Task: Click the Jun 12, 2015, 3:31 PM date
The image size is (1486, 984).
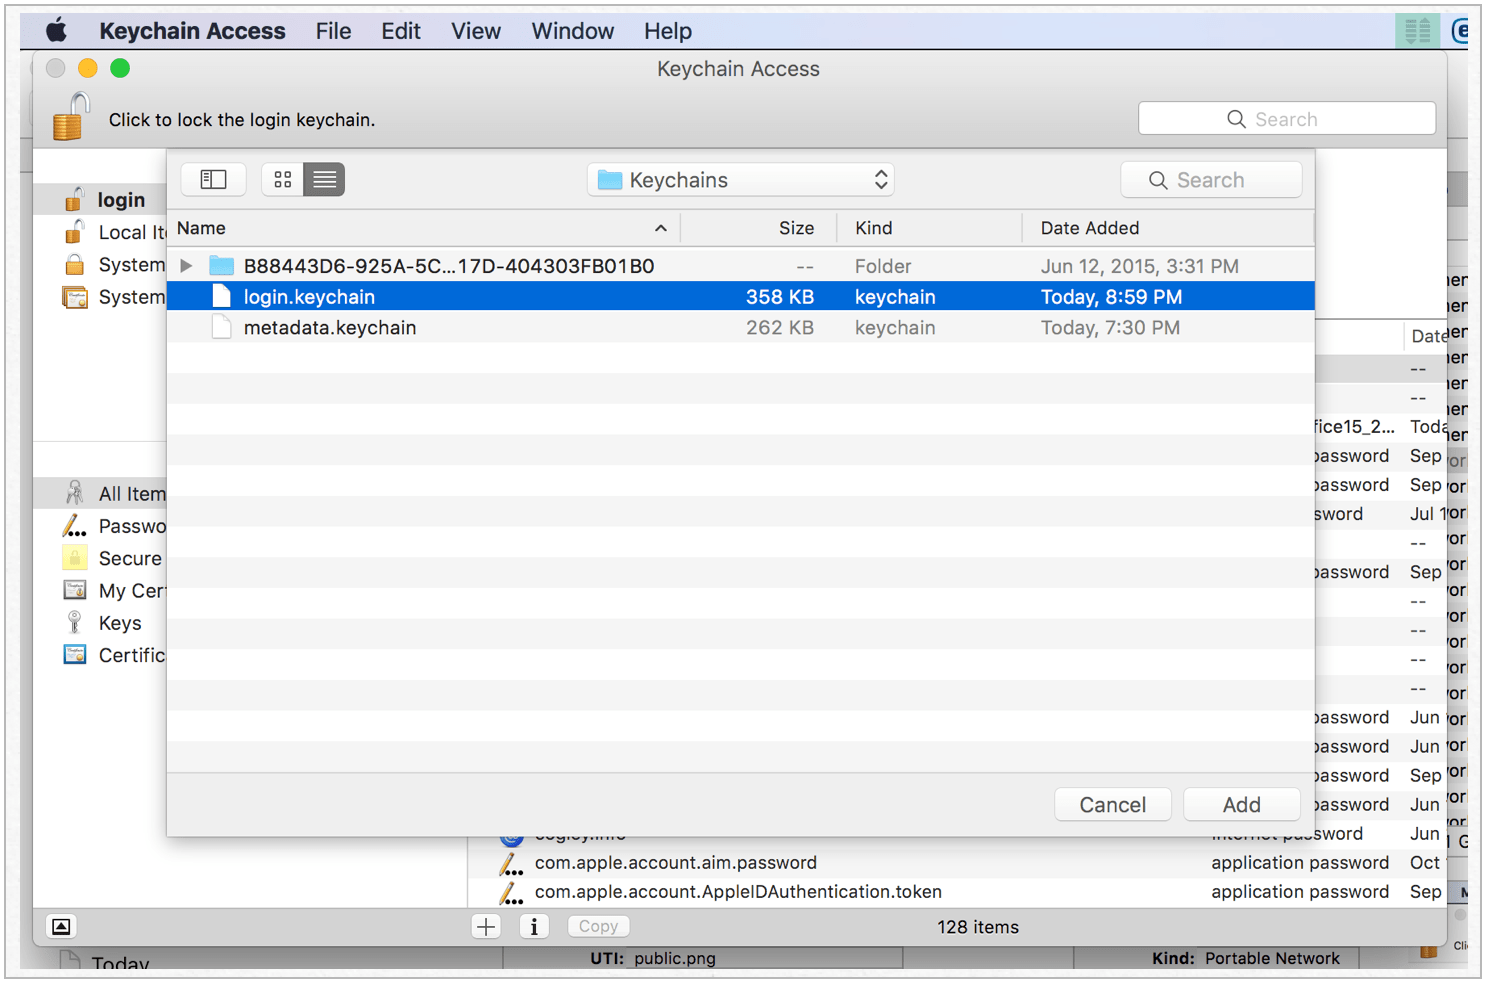Action: (x=1140, y=266)
